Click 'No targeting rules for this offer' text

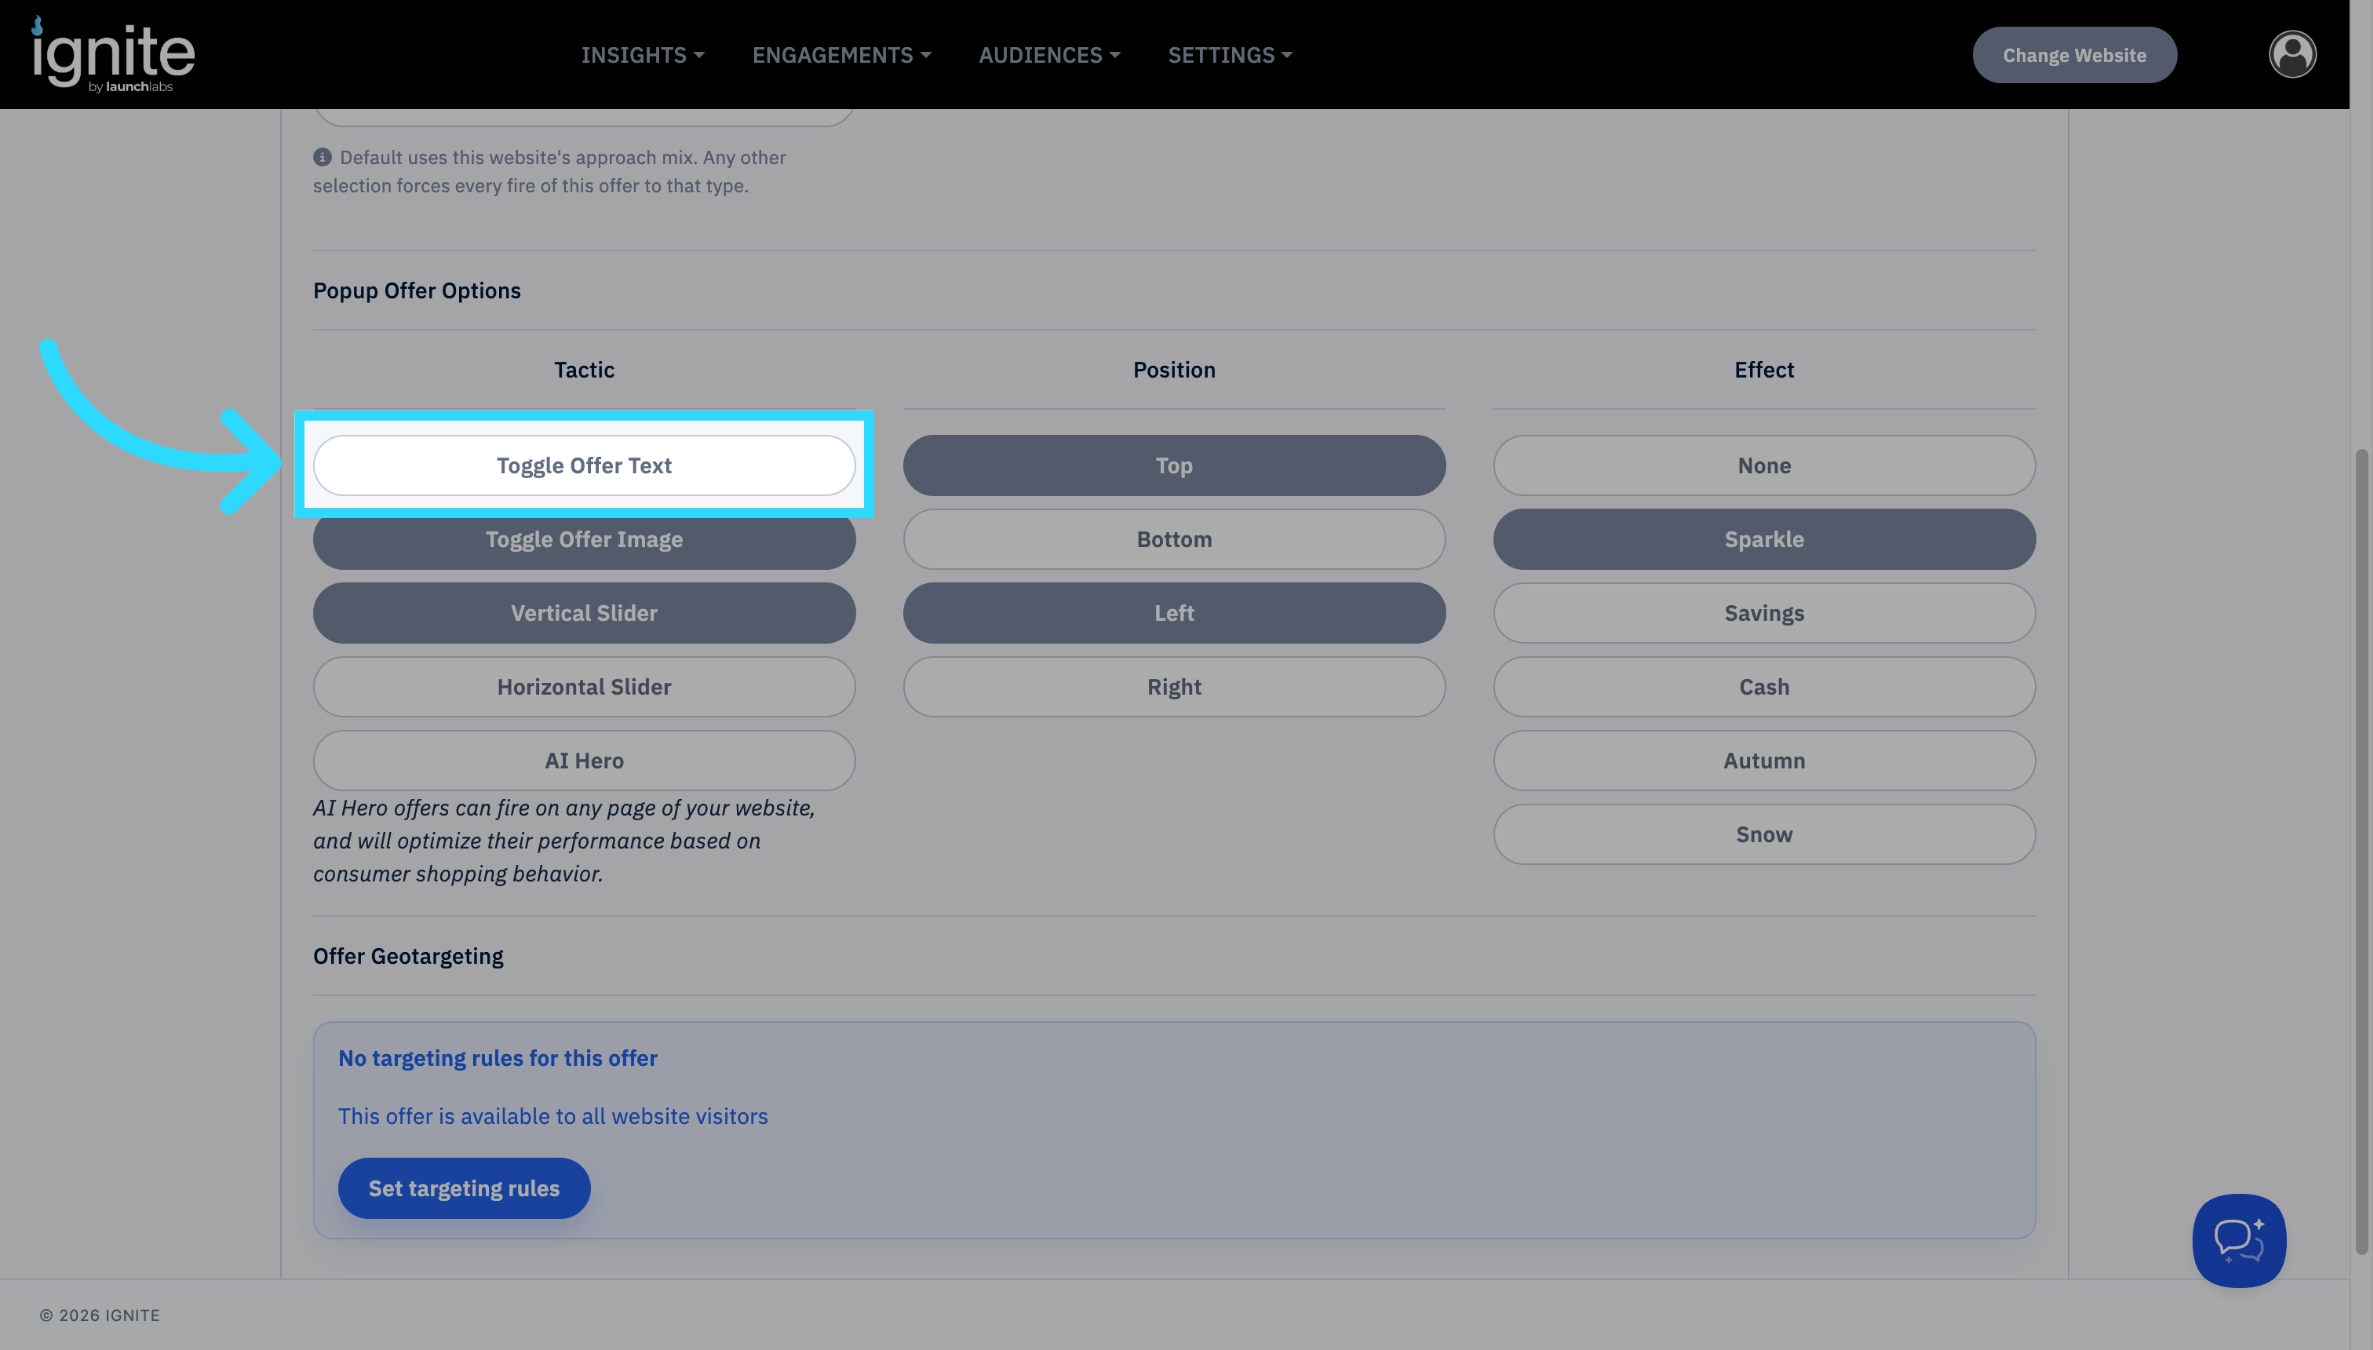pos(497,1058)
